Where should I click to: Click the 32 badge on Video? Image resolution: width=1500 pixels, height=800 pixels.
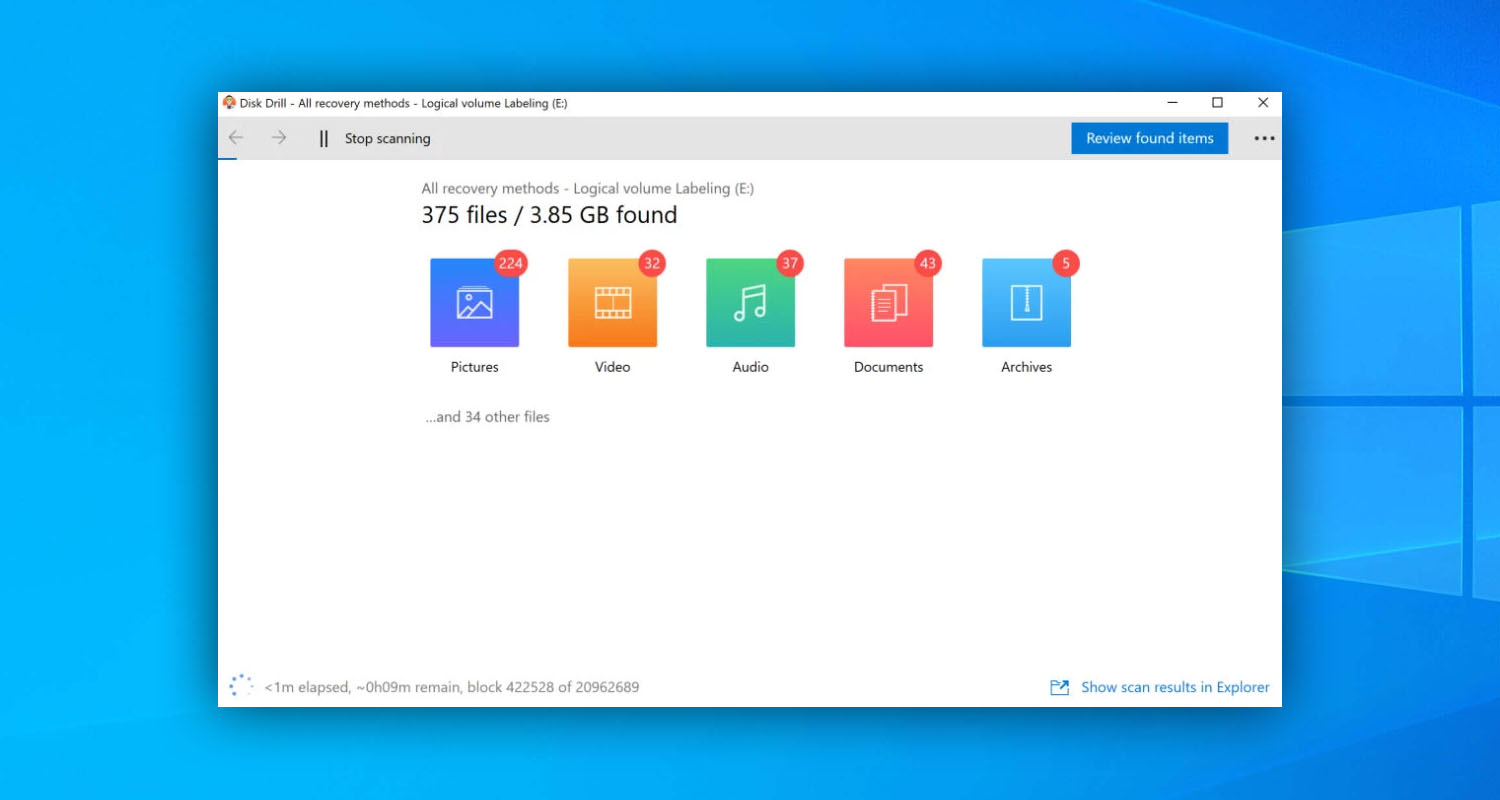pos(652,264)
